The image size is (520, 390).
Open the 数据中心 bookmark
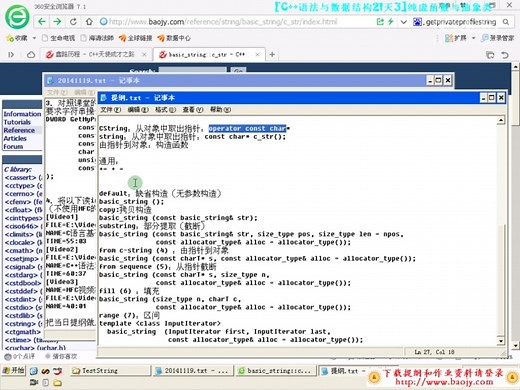pyautogui.click(x=174, y=38)
